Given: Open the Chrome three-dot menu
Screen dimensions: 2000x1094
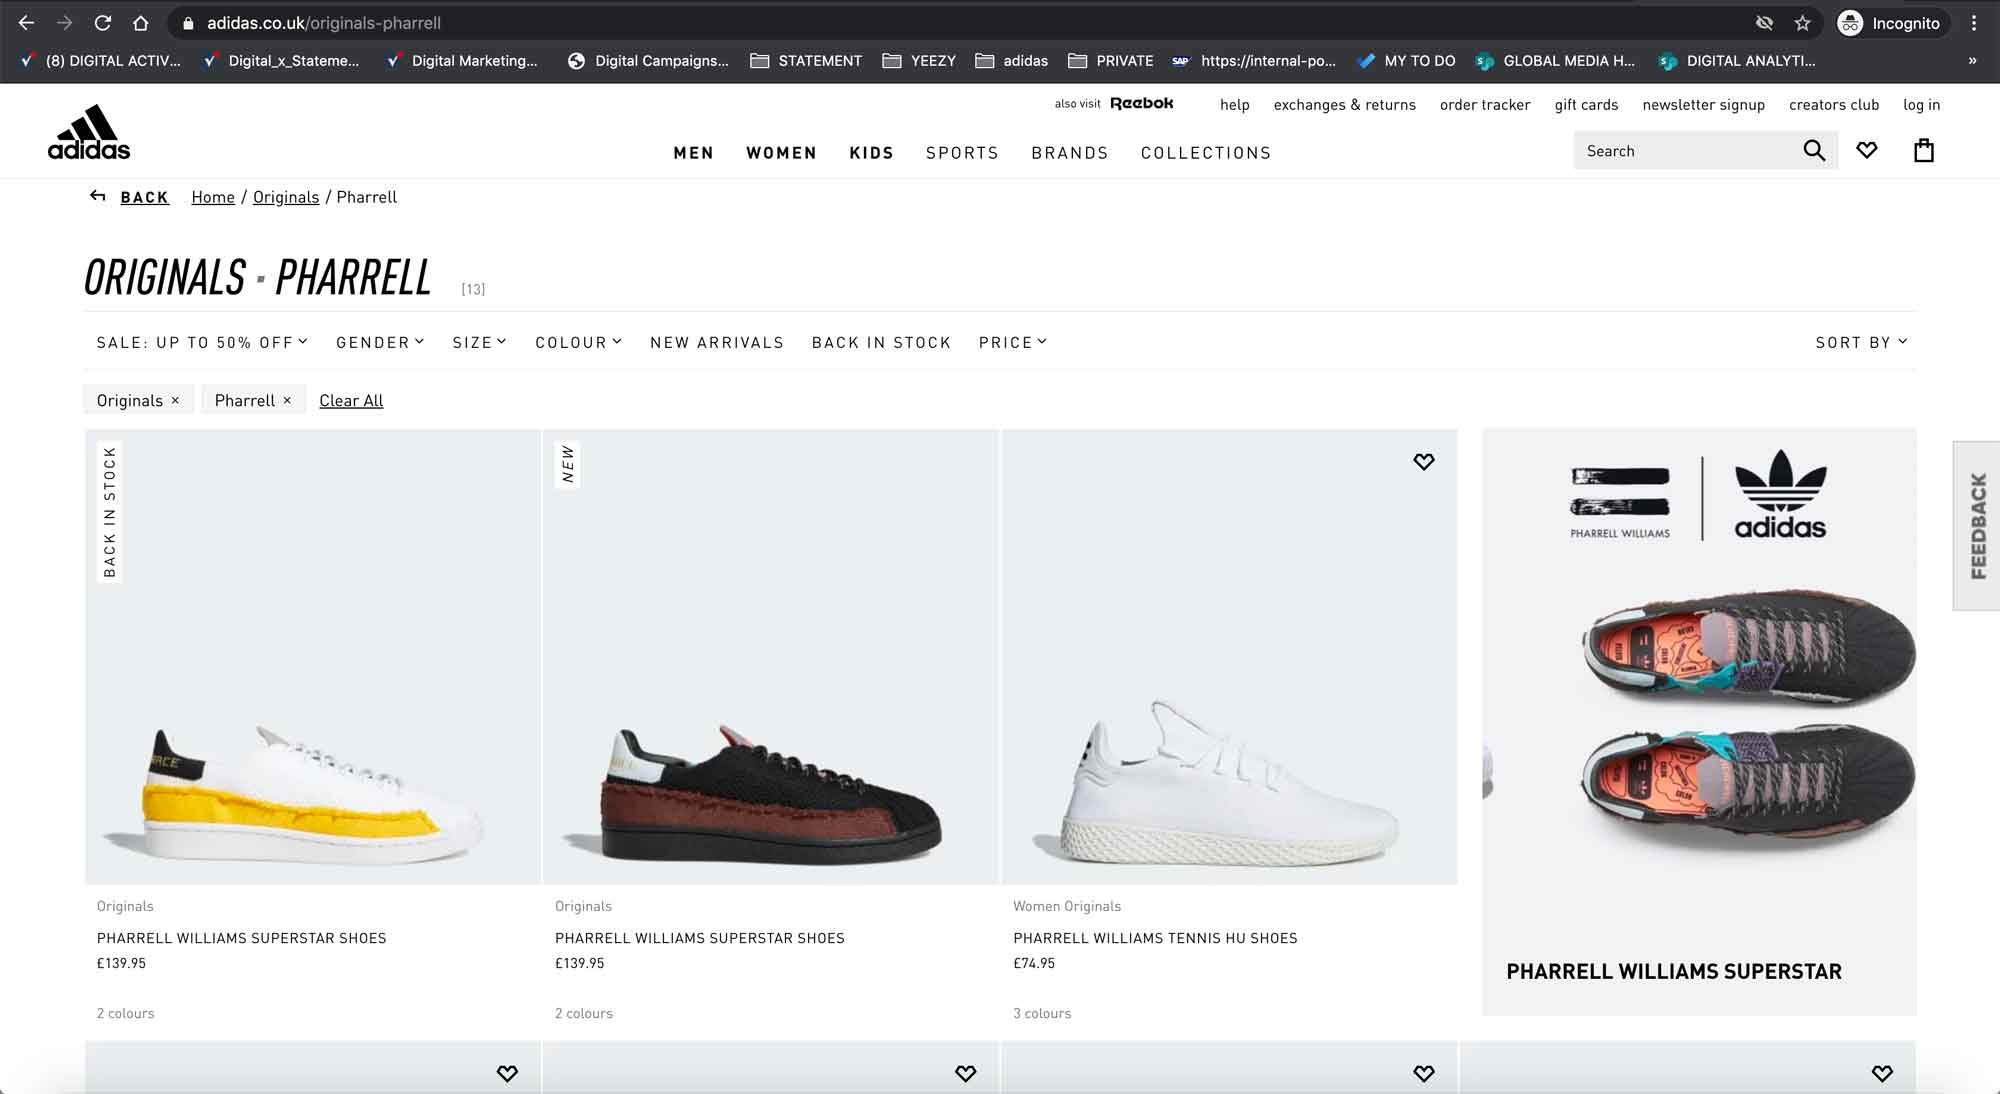Looking at the screenshot, I should [x=1974, y=23].
